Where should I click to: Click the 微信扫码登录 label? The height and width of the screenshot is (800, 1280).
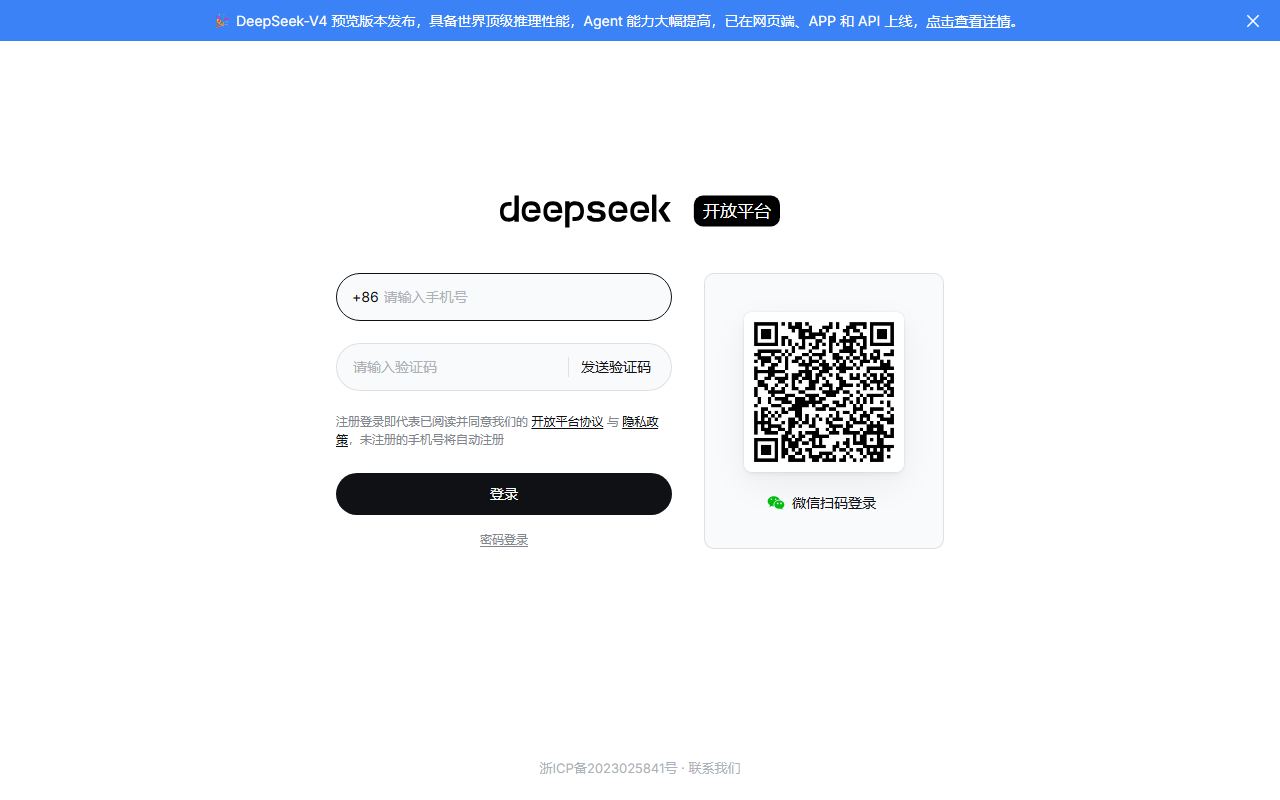tap(834, 503)
